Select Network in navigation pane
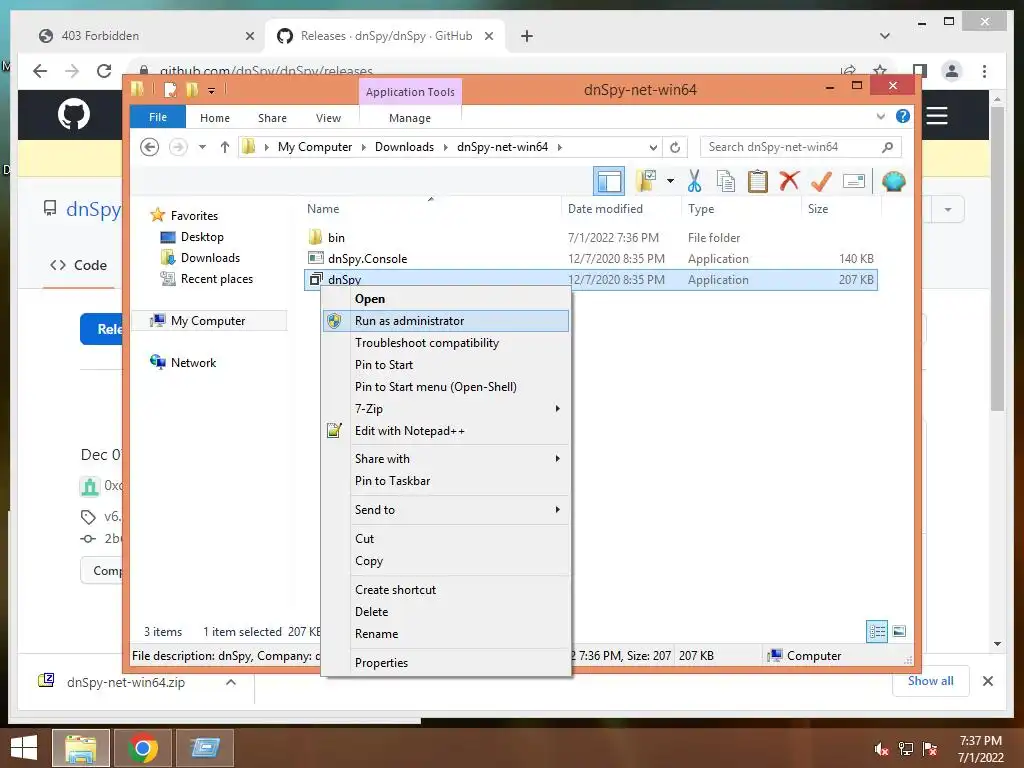Image resolution: width=1024 pixels, height=768 pixels. pos(184,362)
